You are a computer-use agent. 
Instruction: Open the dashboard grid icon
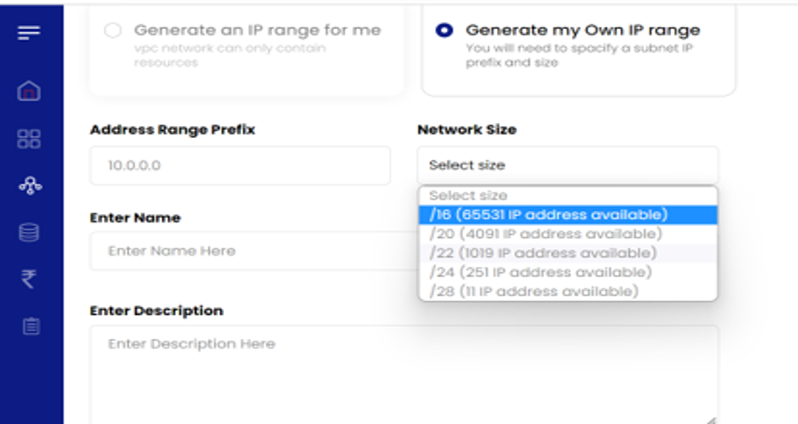[x=30, y=139]
